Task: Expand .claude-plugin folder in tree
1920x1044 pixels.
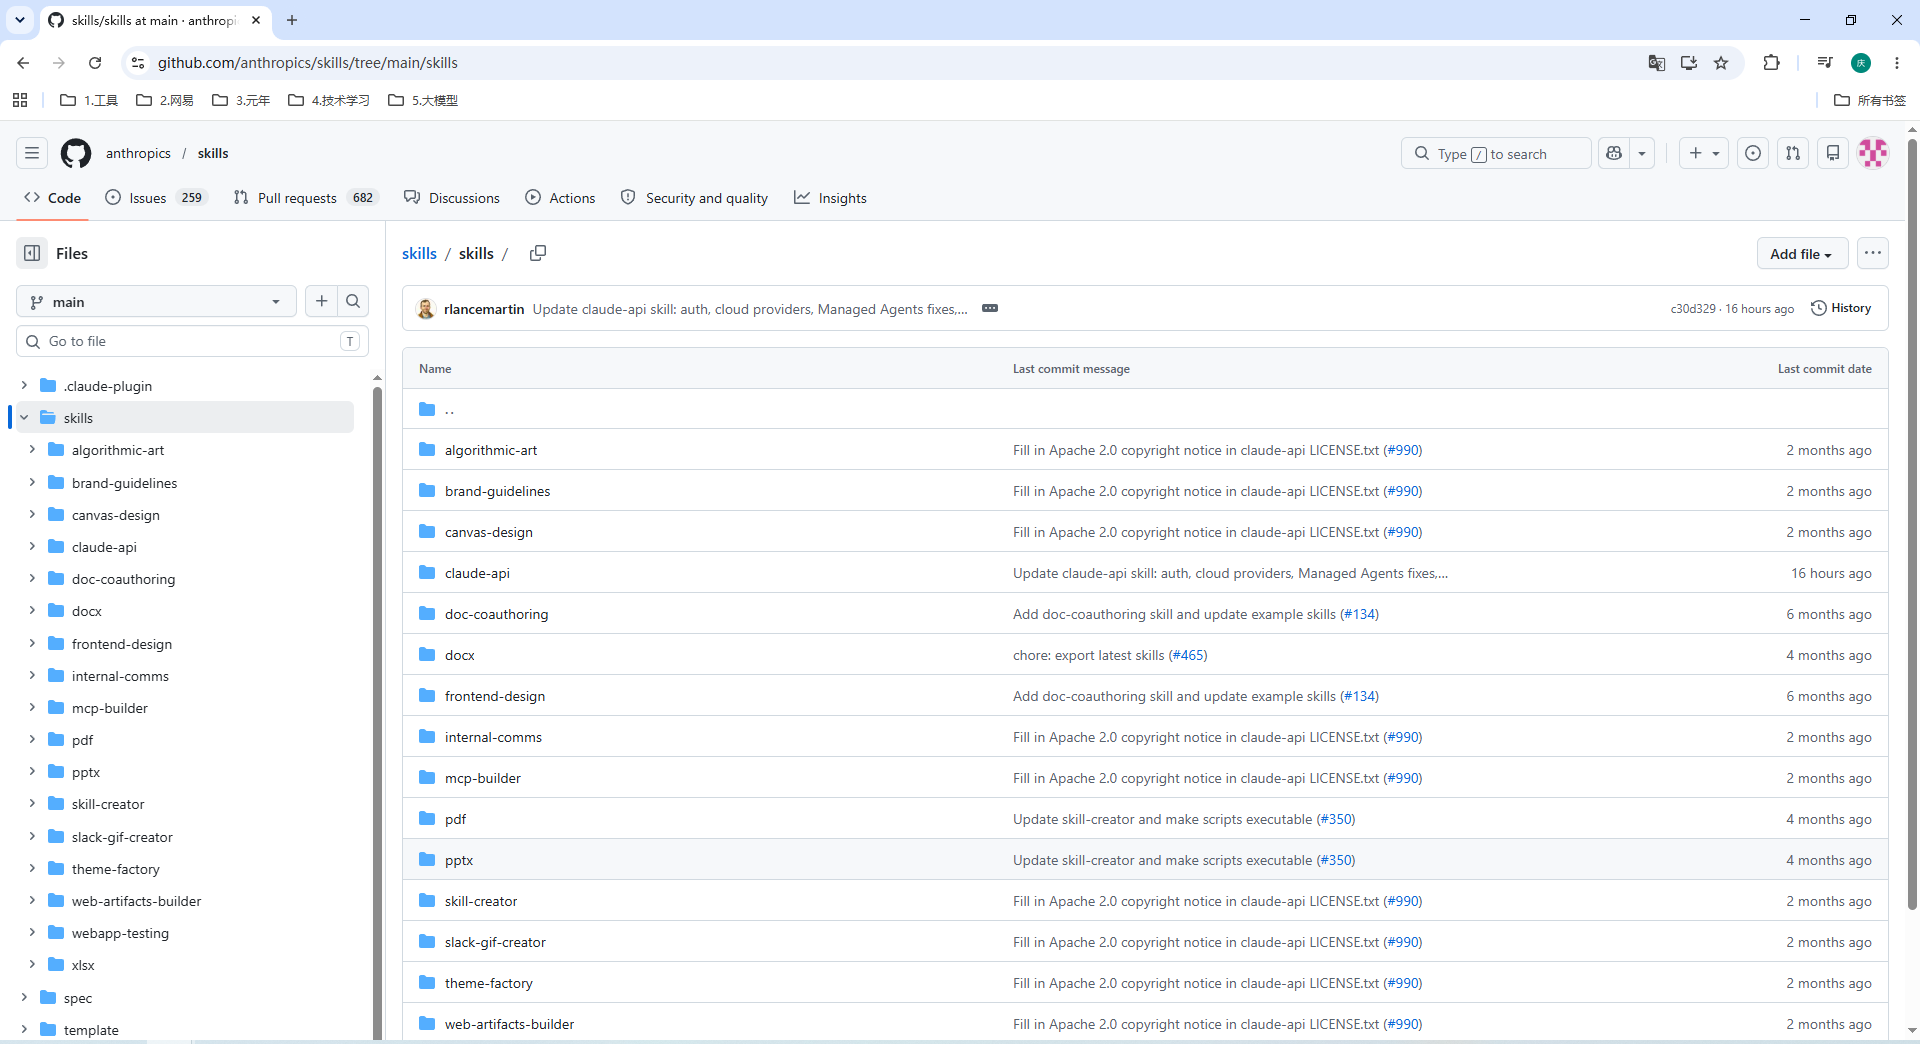Action: pyautogui.click(x=24, y=385)
